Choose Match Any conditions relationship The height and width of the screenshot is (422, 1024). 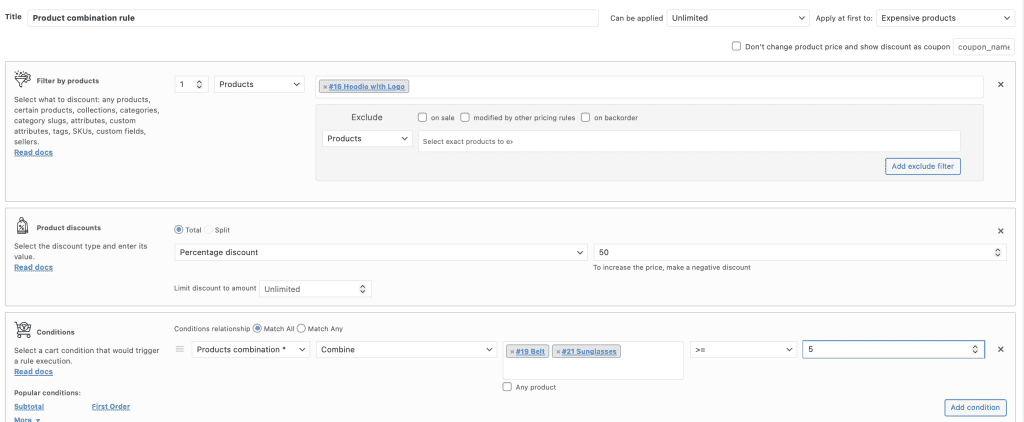point(301,328)
